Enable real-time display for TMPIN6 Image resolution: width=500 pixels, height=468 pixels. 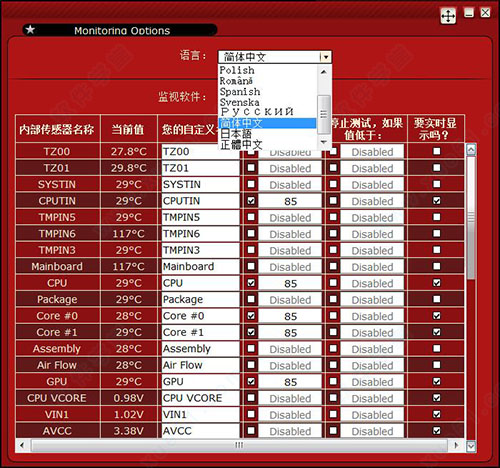[436, 233]
